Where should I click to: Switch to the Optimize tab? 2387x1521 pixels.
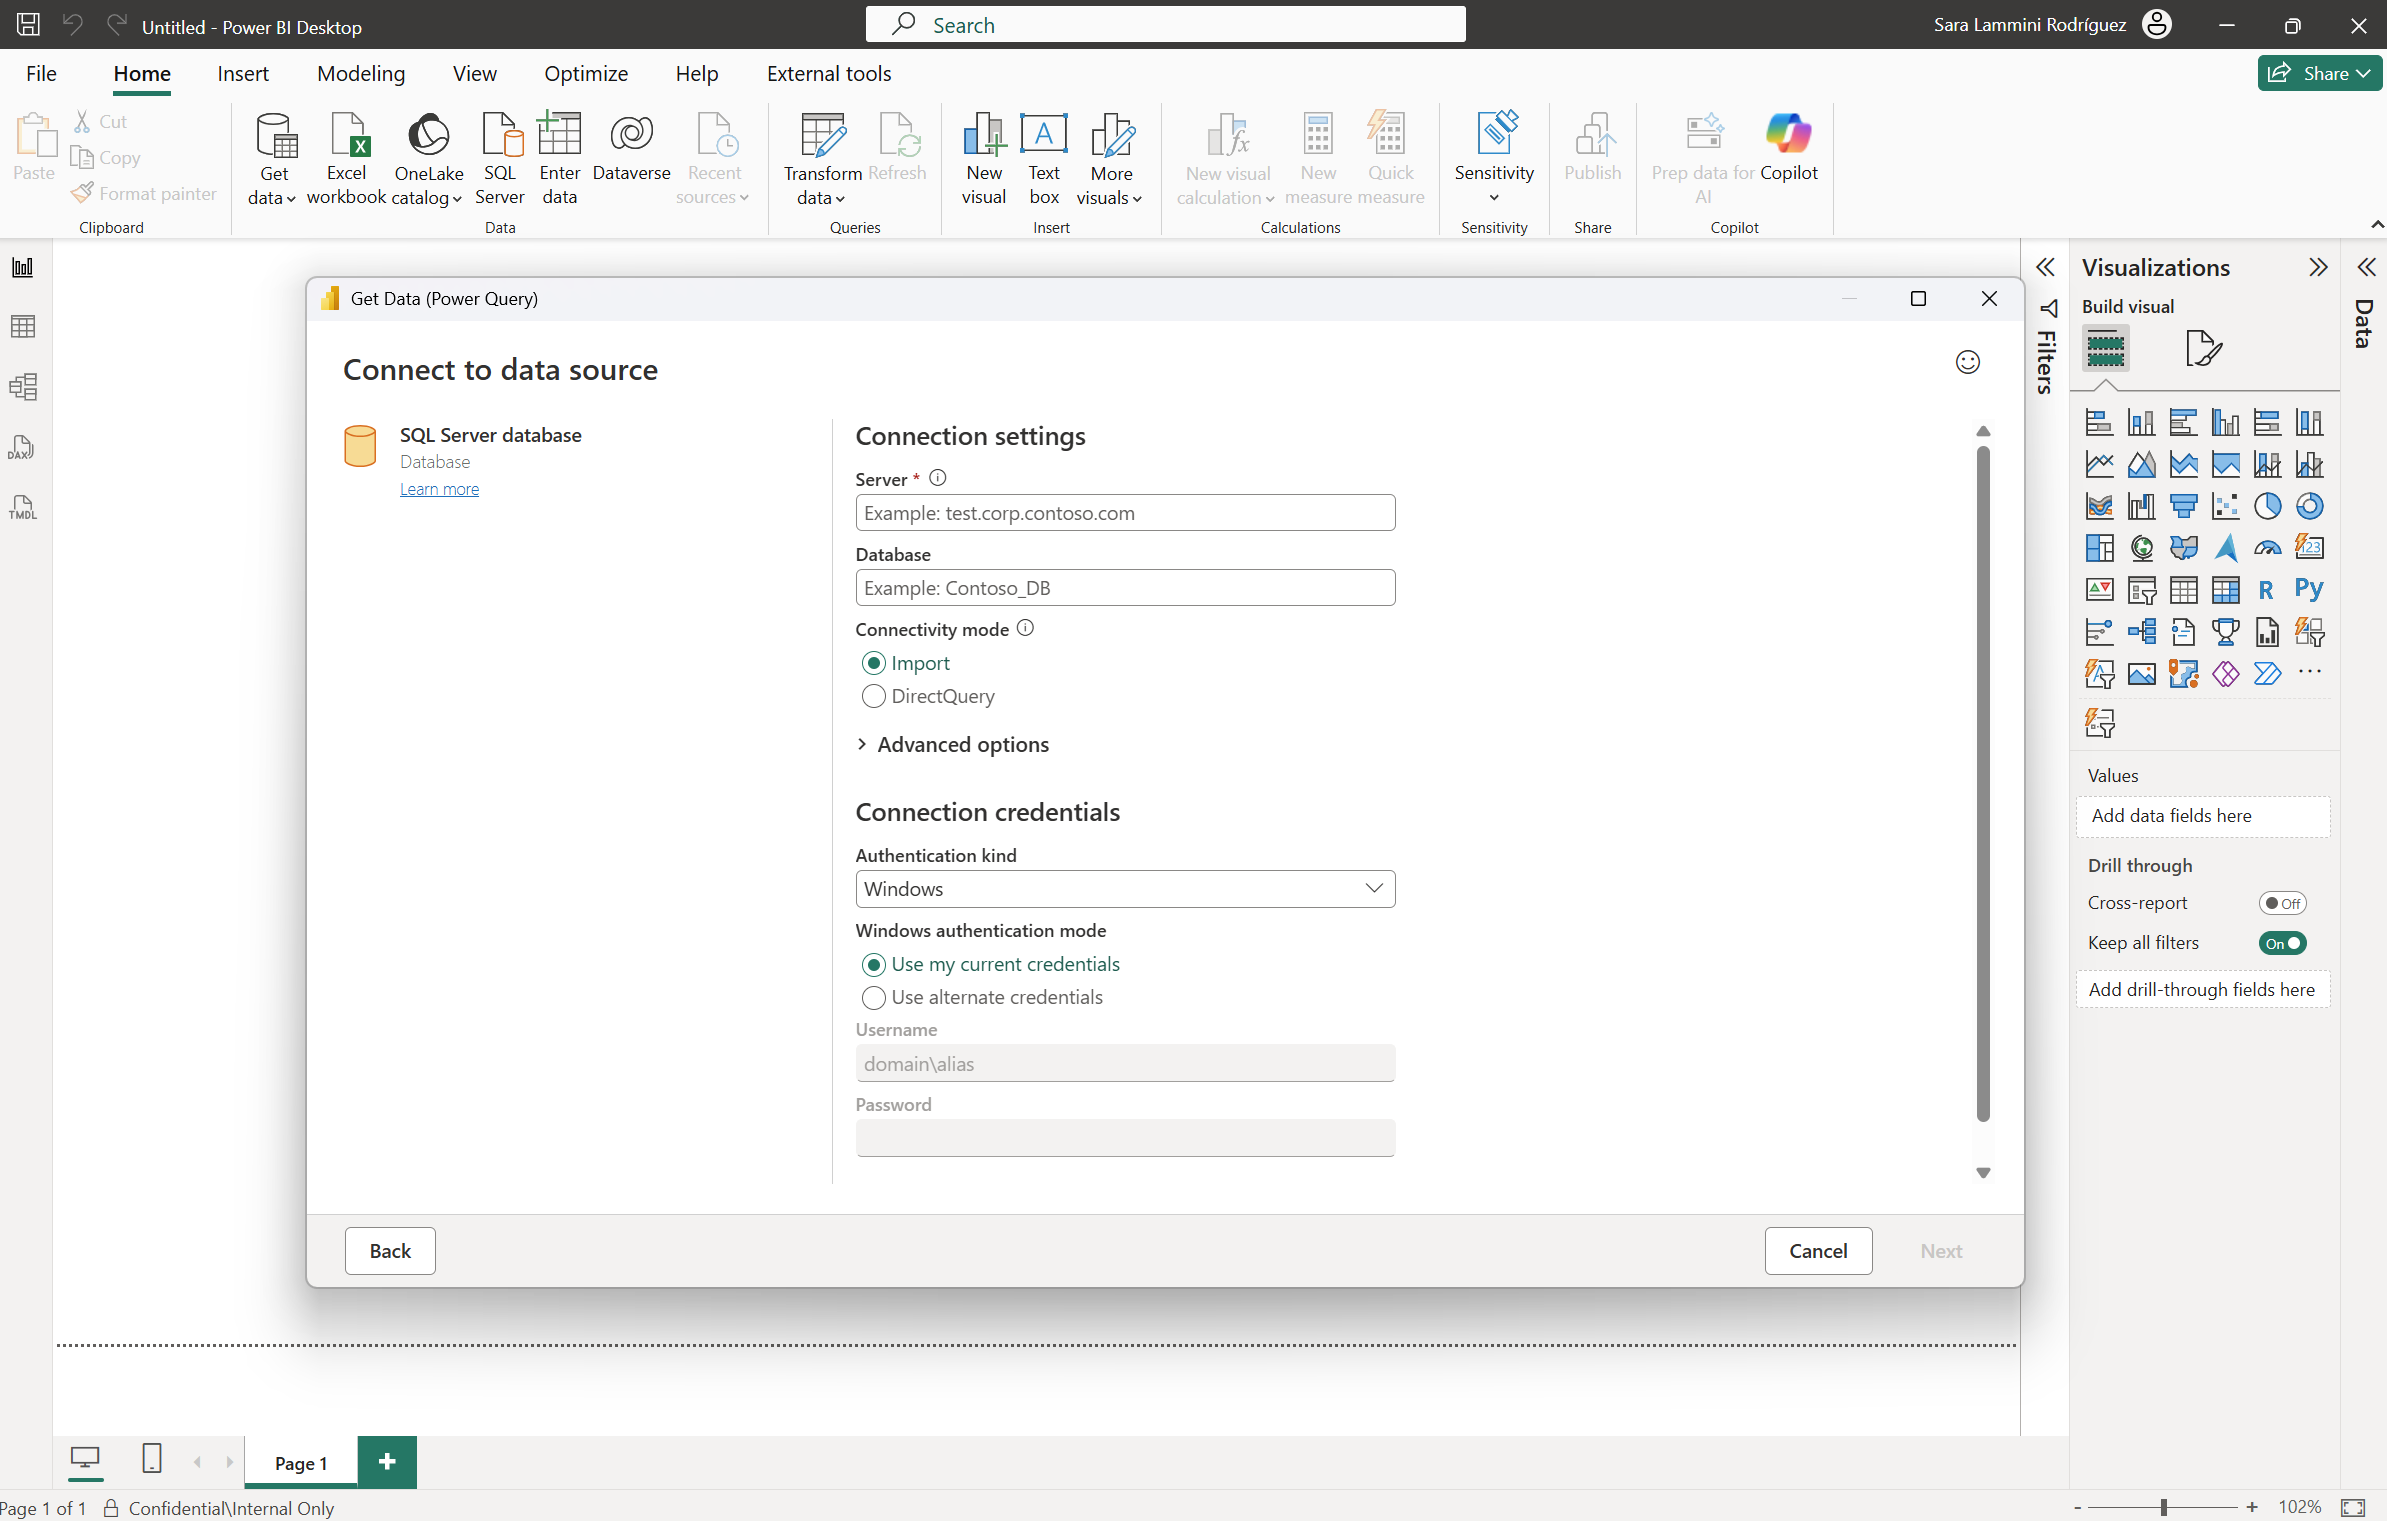586,73
